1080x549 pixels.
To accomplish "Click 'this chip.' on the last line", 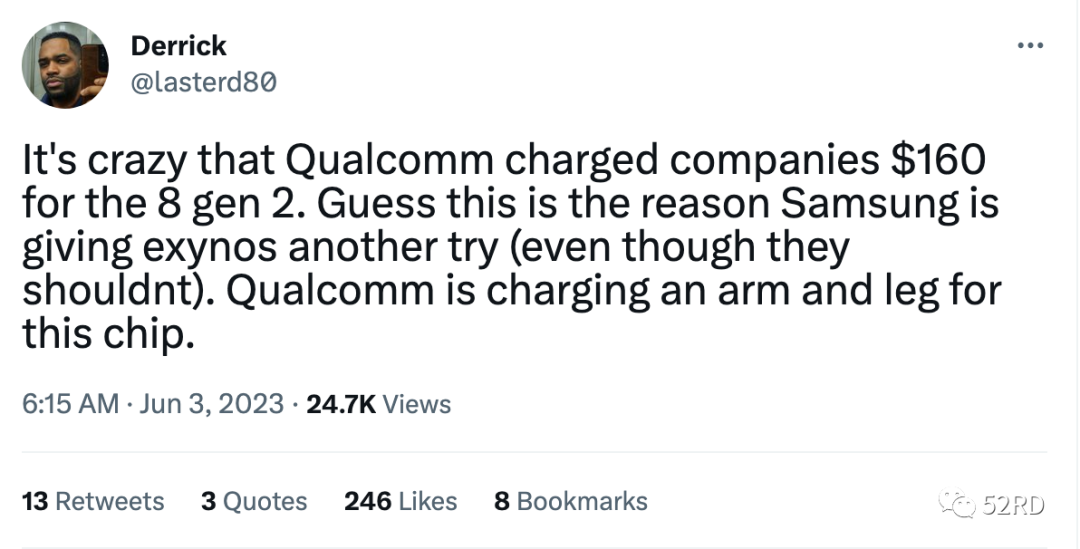I will pyautogui.click(x=109, y=335).
